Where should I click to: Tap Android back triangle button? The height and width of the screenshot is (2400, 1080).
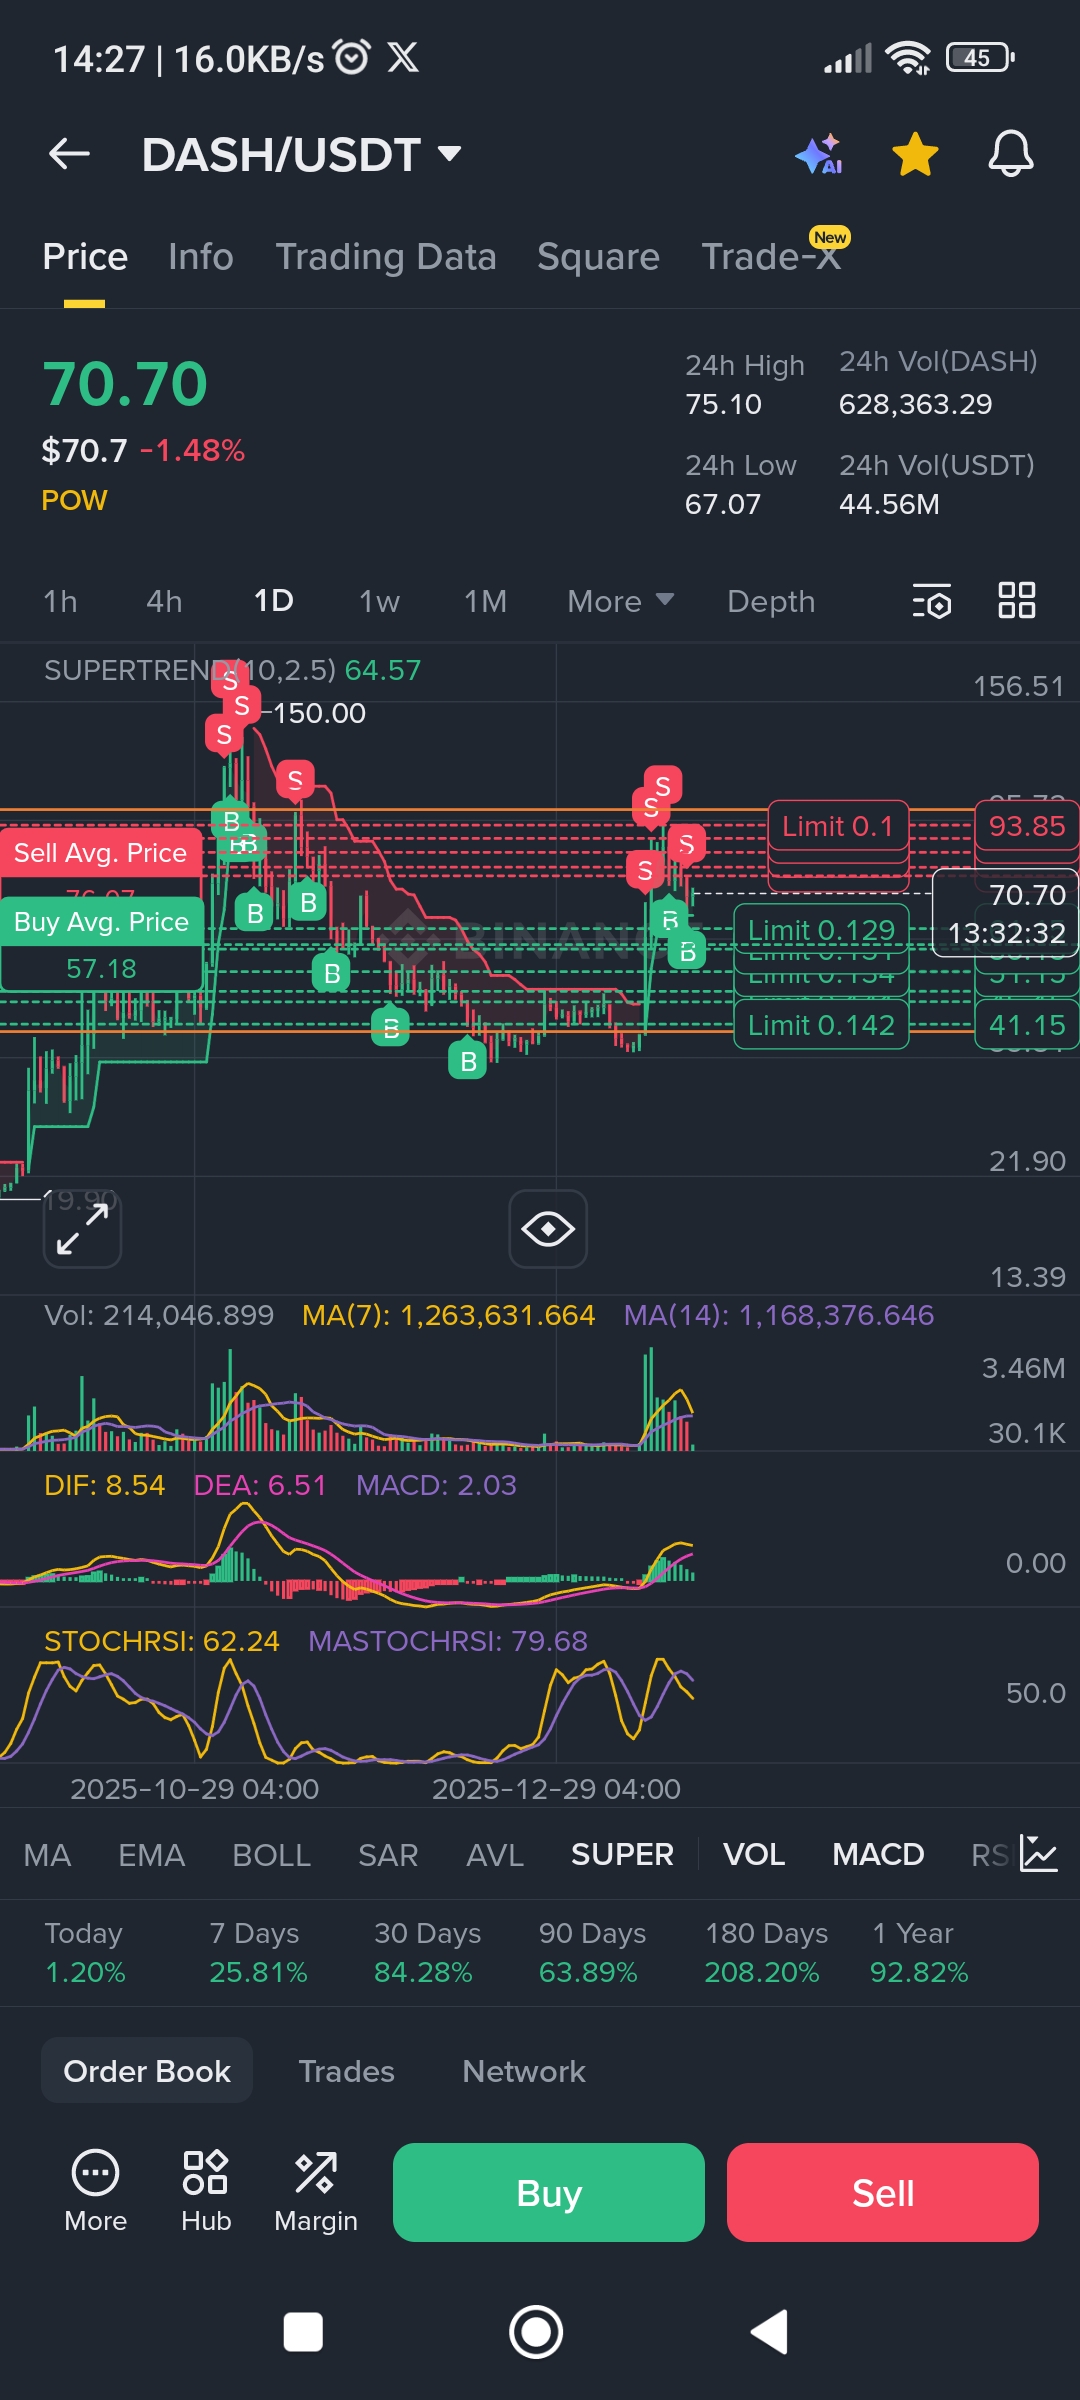(770, 2332)
